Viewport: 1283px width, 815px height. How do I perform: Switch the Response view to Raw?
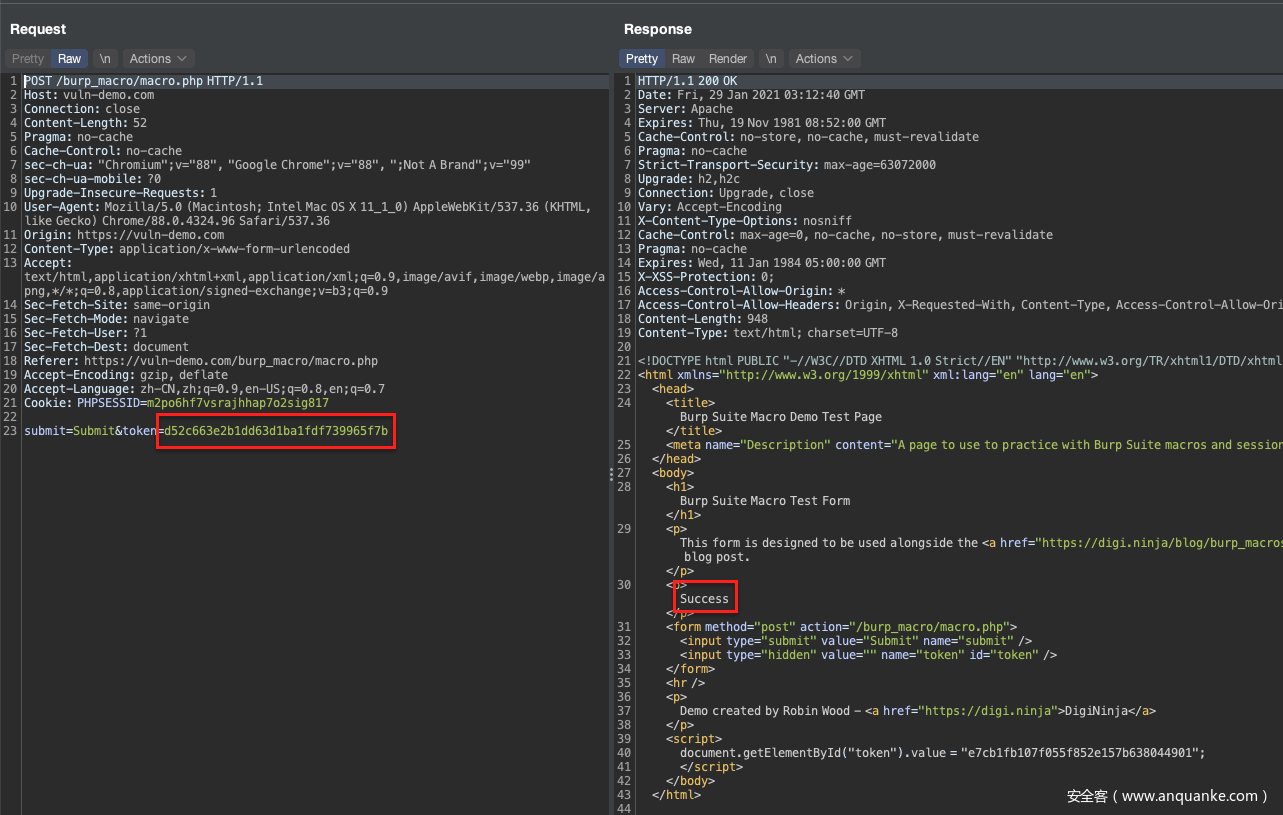tap(683, 59)
